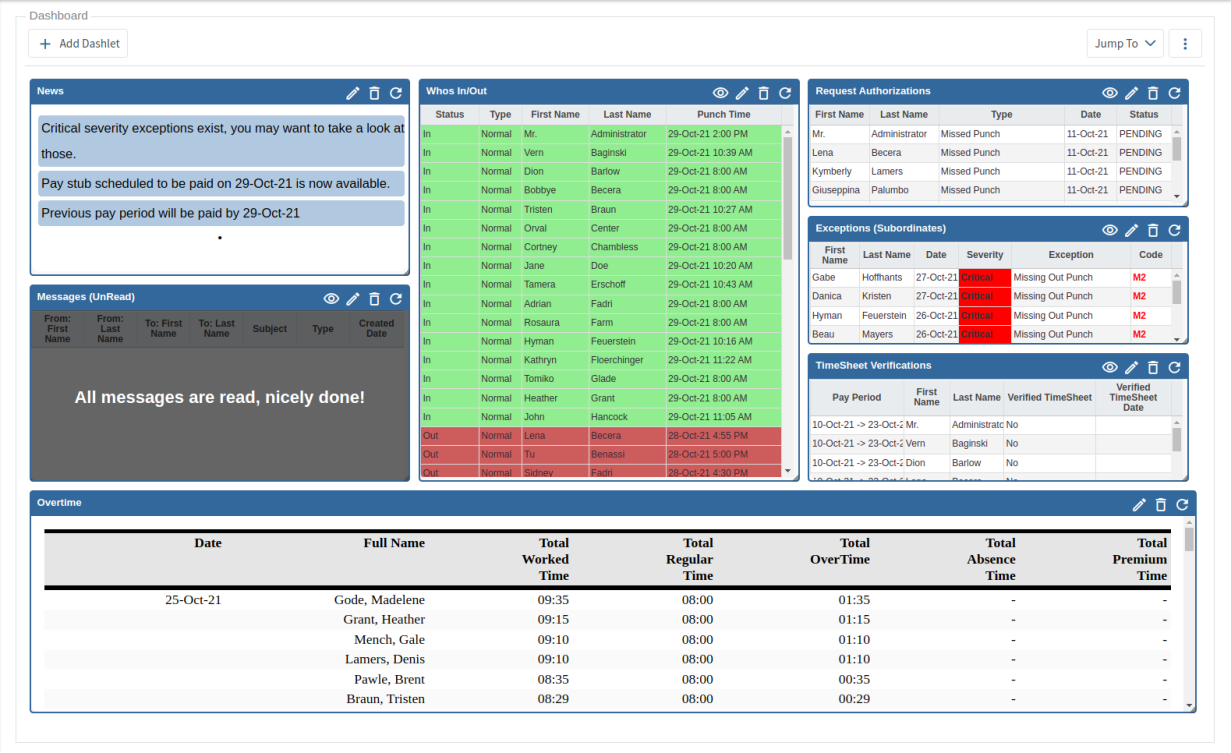Refresh the Whos In/Out dashlet

tap(785, 93)
